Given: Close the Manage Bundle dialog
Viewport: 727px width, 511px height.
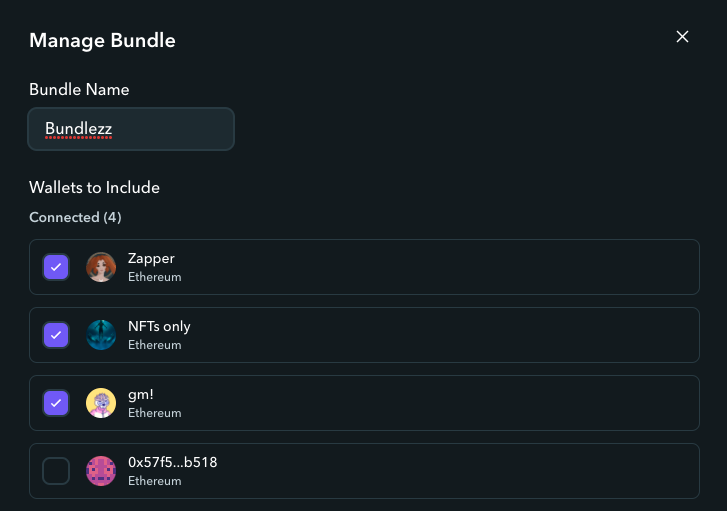Looking at the screenshot, I should click(682, 37).
